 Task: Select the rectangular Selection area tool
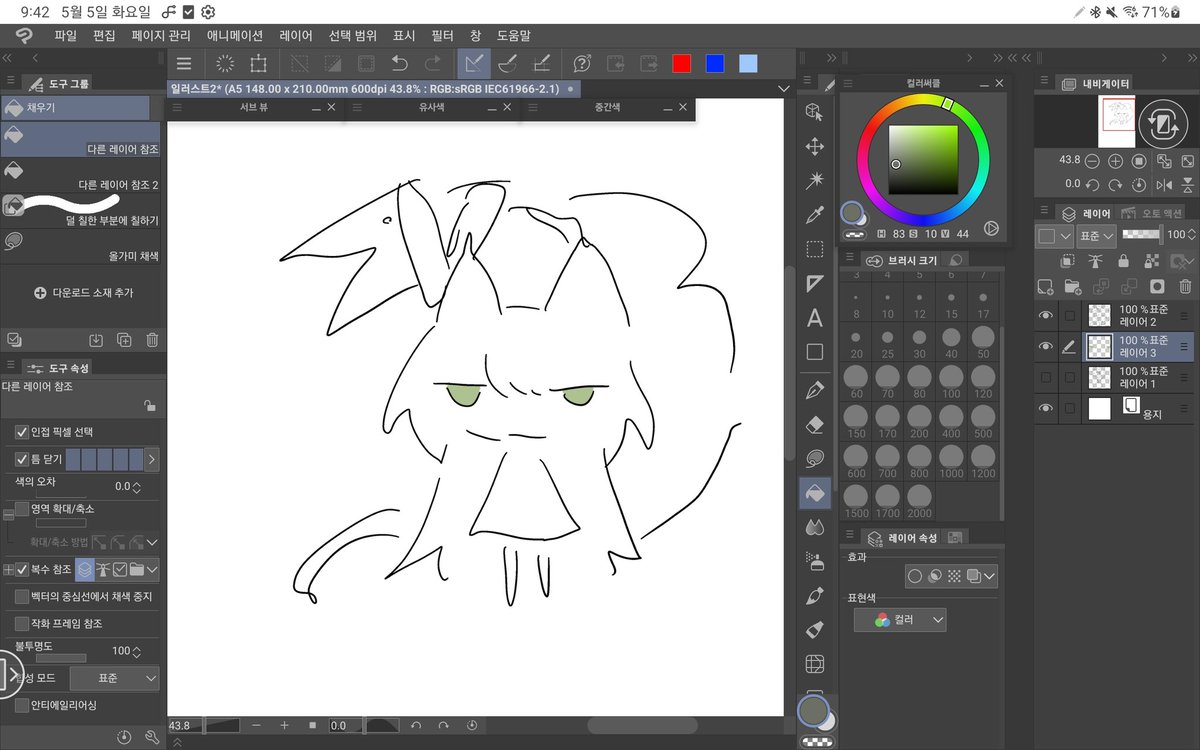click(x=814, y=249)
